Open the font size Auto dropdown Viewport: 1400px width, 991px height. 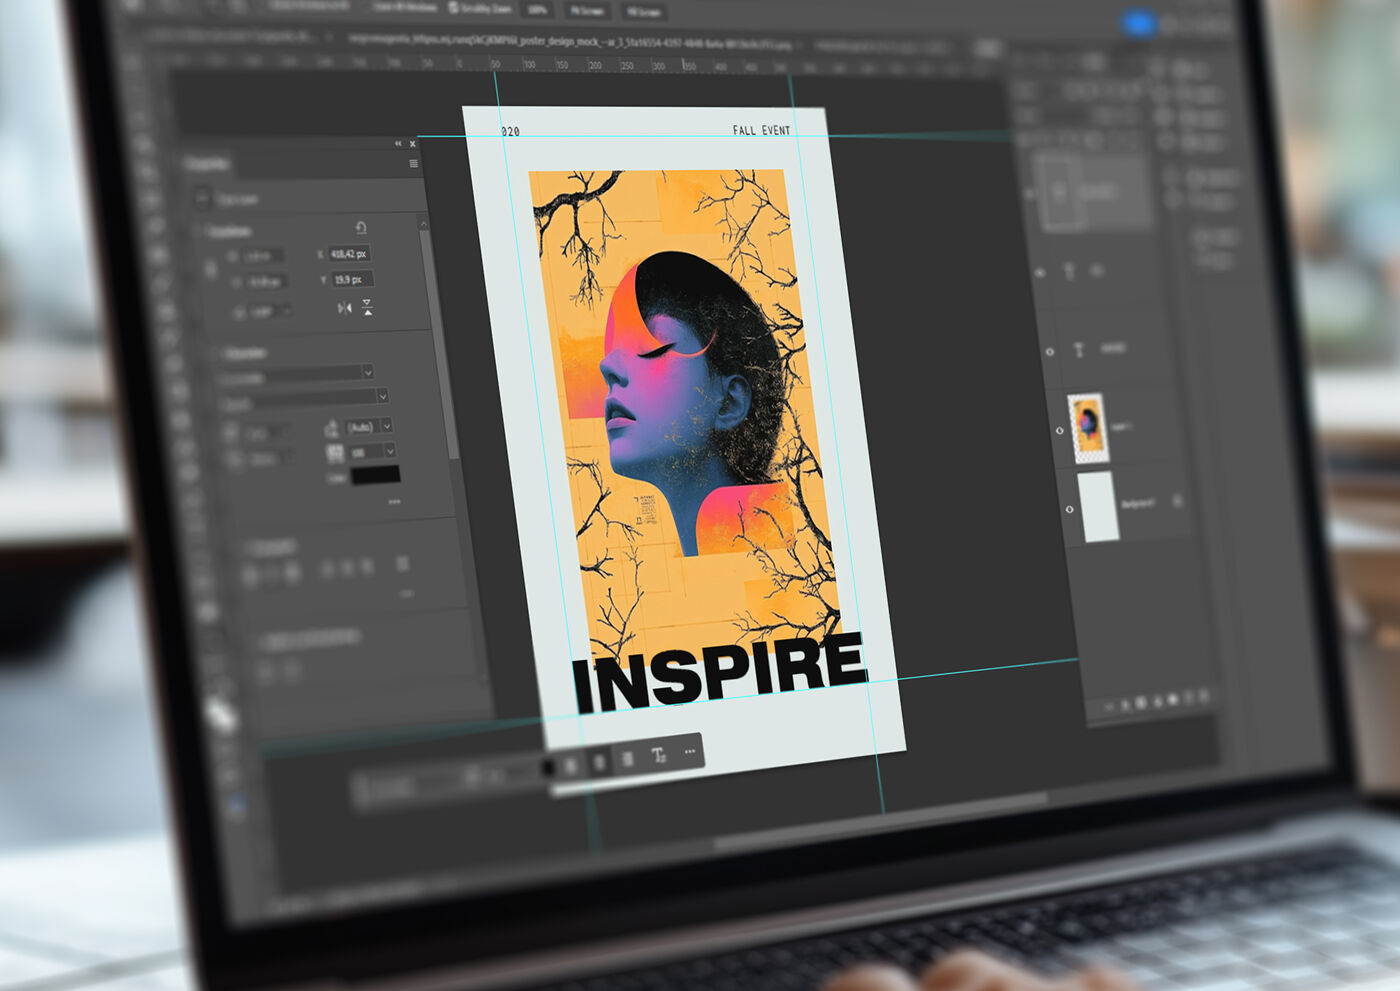(386, 426)
